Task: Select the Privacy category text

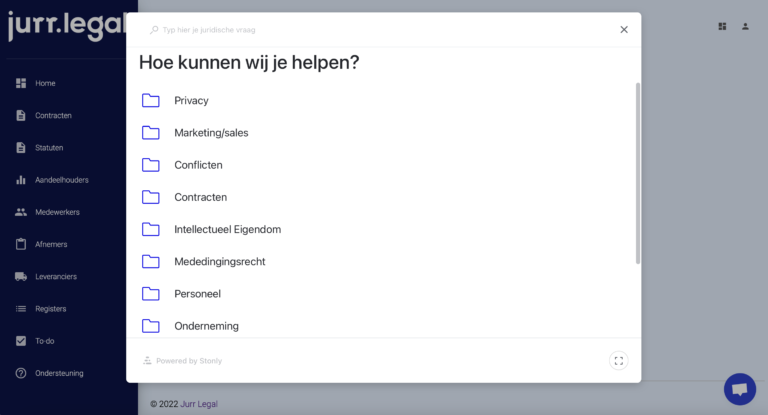Action: click(x=192, y=100)
